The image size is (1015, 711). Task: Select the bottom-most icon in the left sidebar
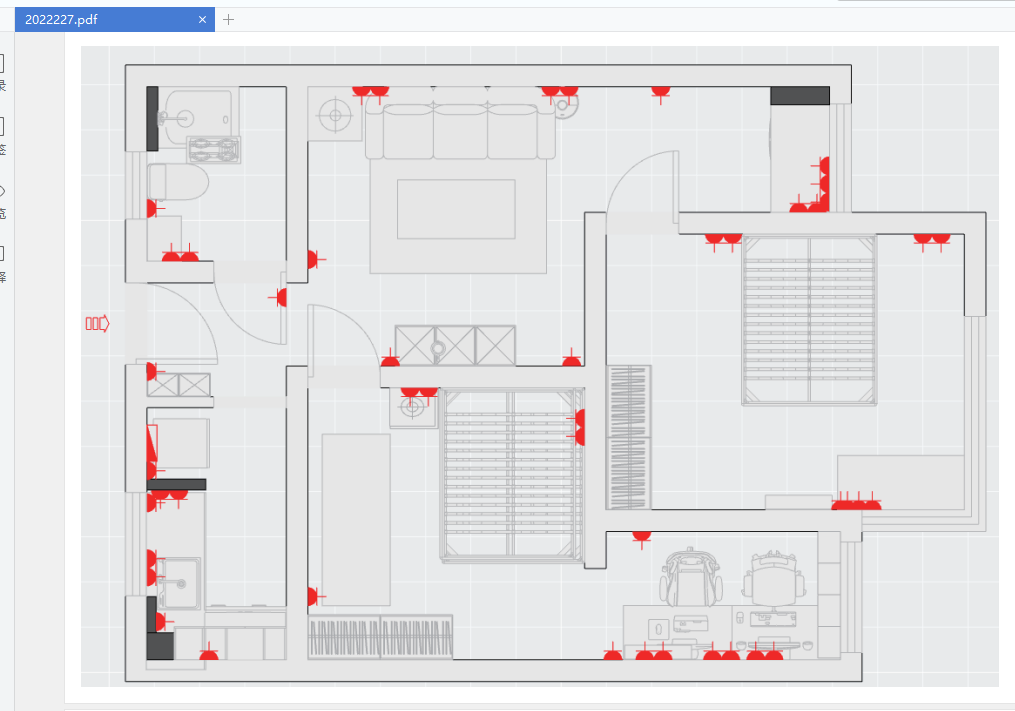[2, 254]
